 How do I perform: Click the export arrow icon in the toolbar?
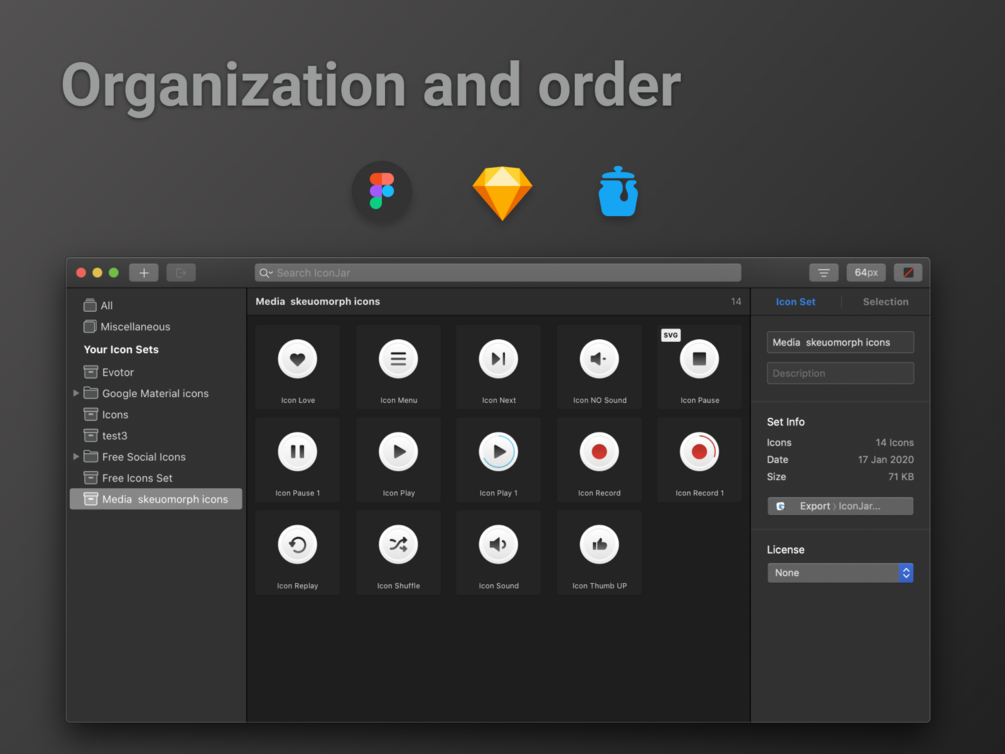click(182, 272)
